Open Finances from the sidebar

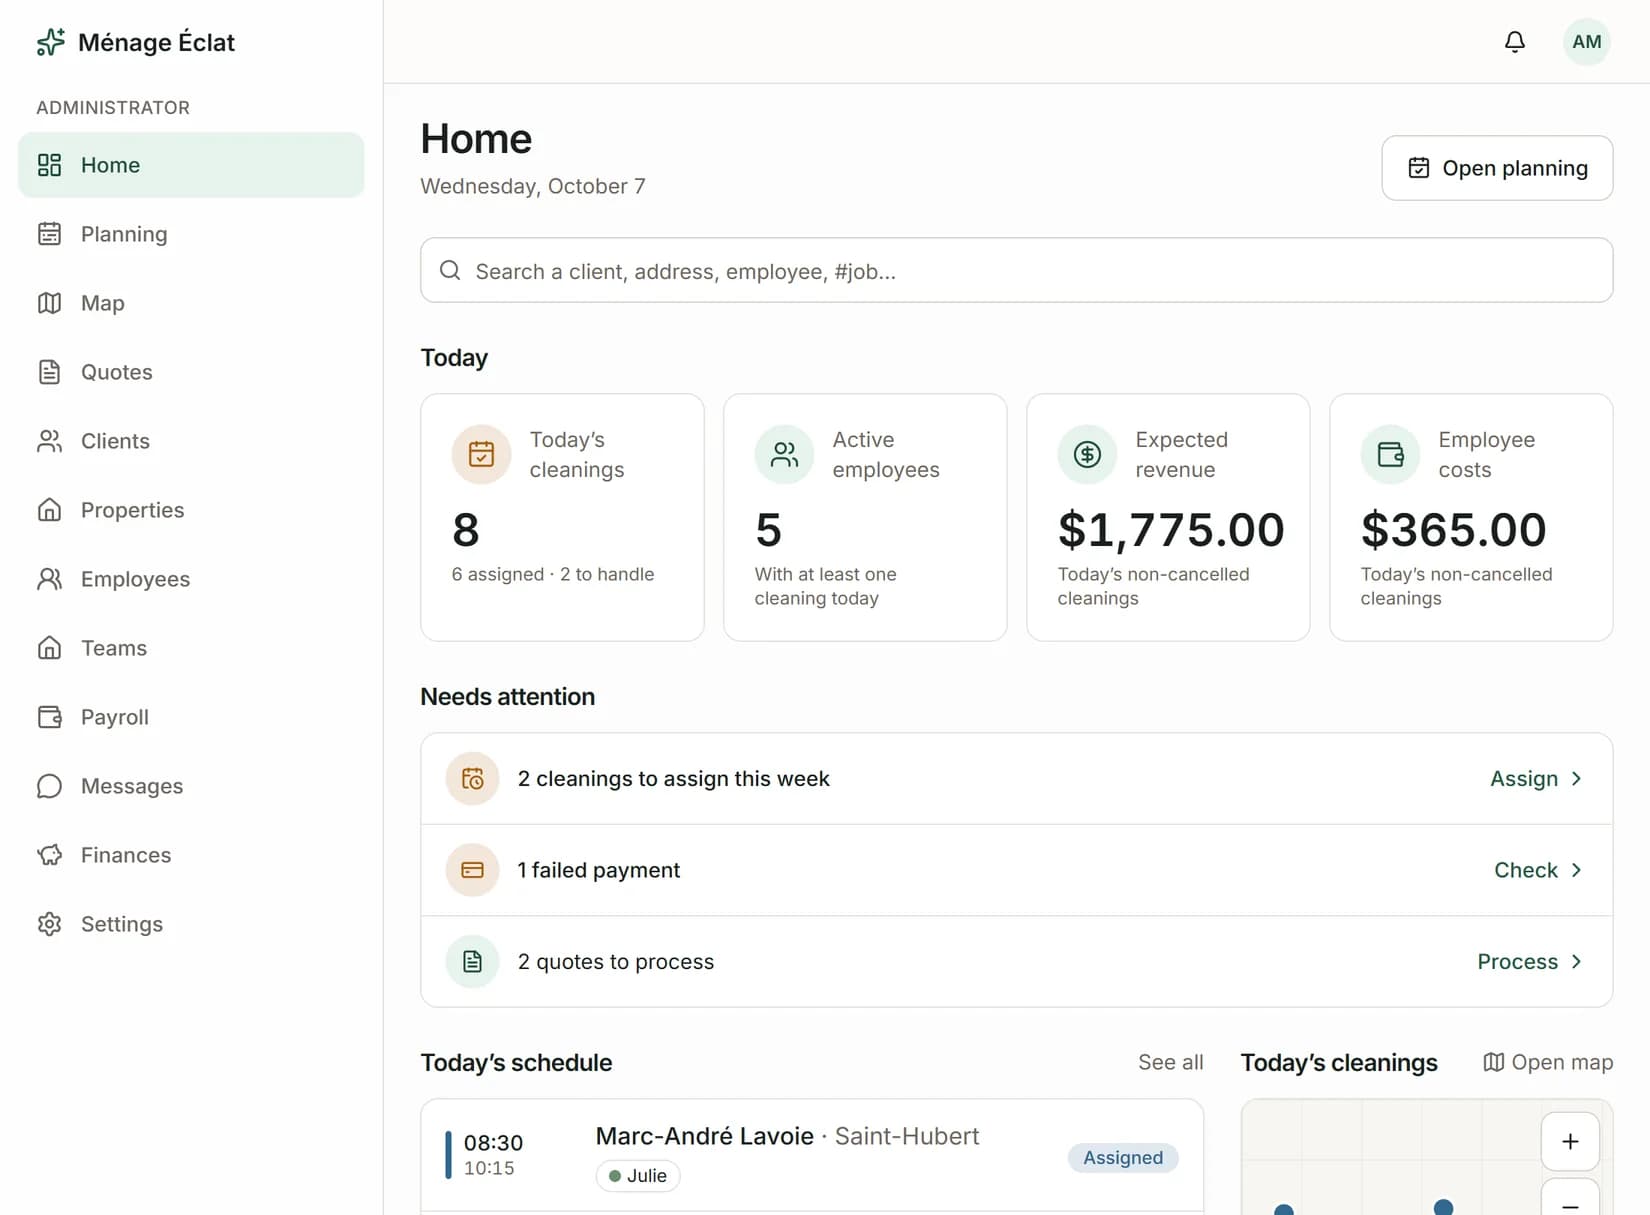(x=191, y=855)
